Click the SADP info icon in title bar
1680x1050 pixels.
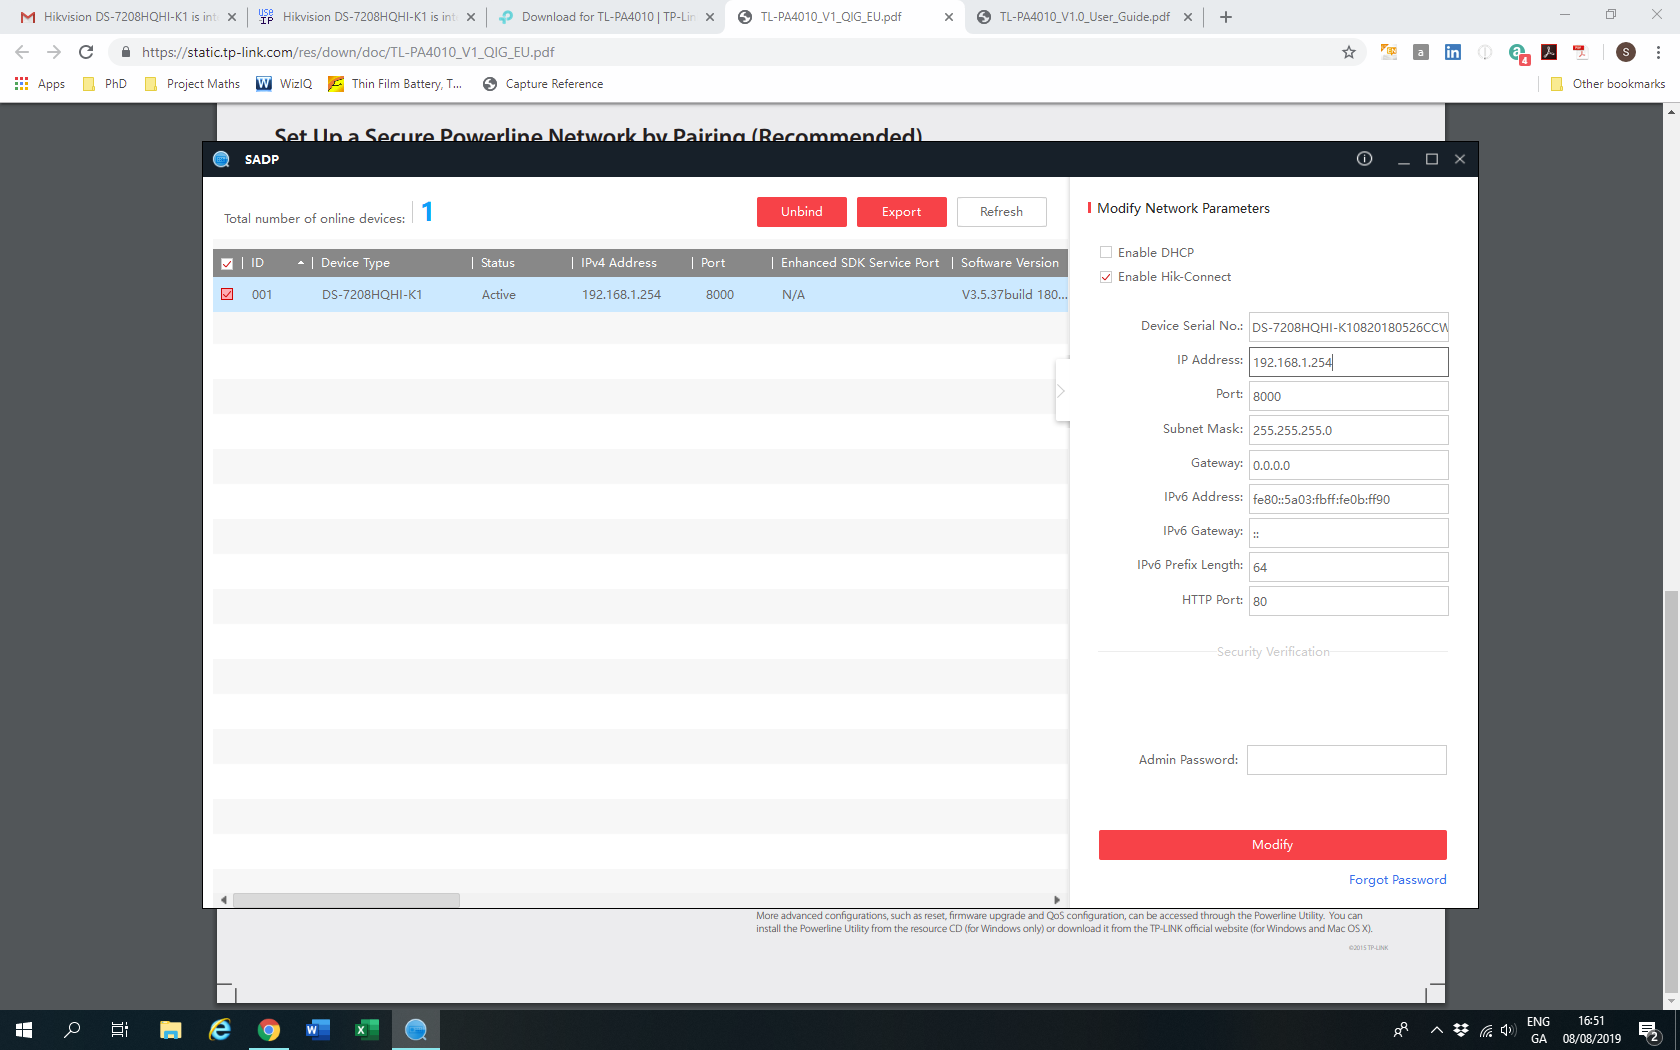click(1364, 159)
